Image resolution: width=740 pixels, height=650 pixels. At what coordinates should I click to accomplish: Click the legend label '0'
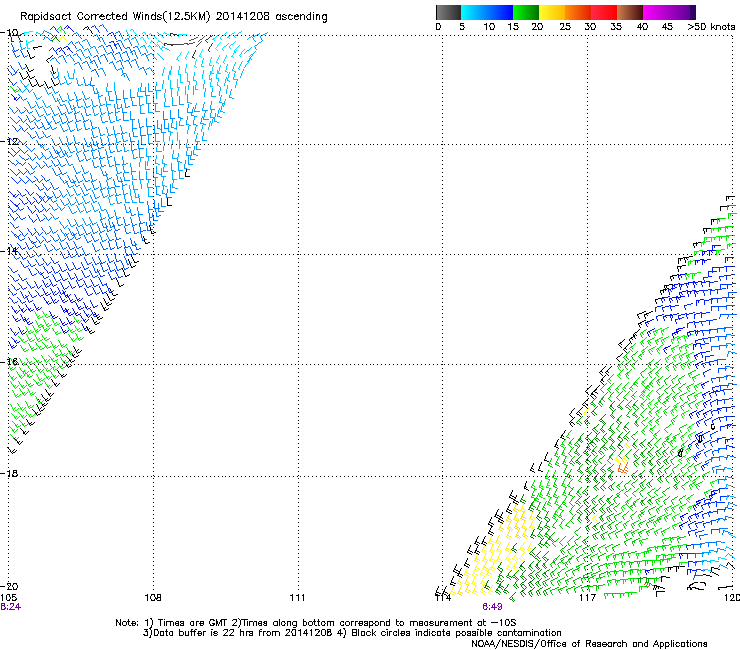(438, 27)
